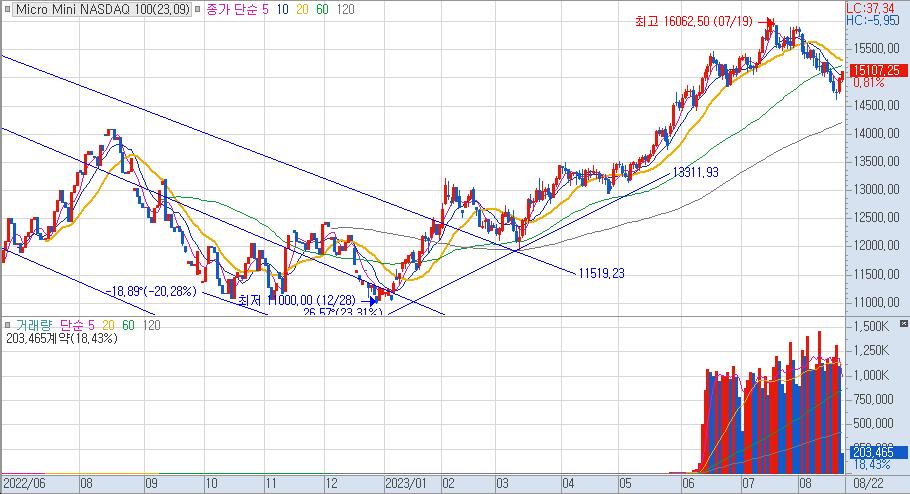Screen dimensions: 910x494
Task: Click the -18,89°(-20,28%) angle annotation
Action: point(151,291)
